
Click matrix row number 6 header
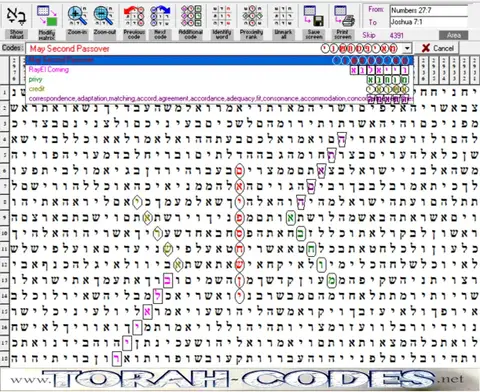4,171
